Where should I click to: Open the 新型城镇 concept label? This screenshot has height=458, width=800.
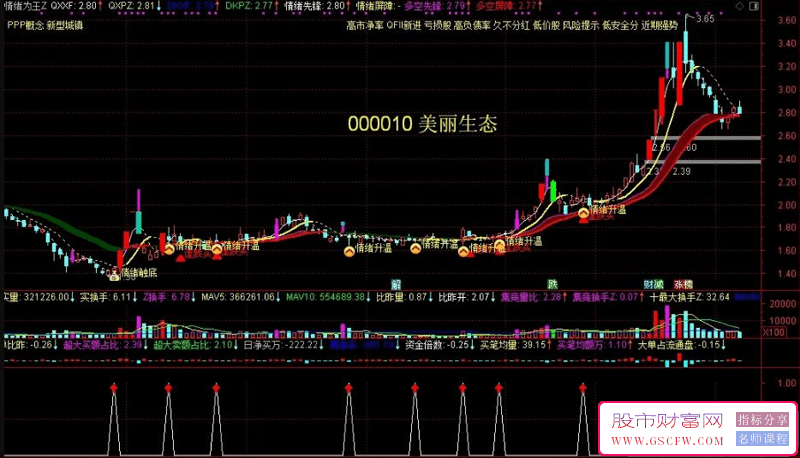(65, 25)
